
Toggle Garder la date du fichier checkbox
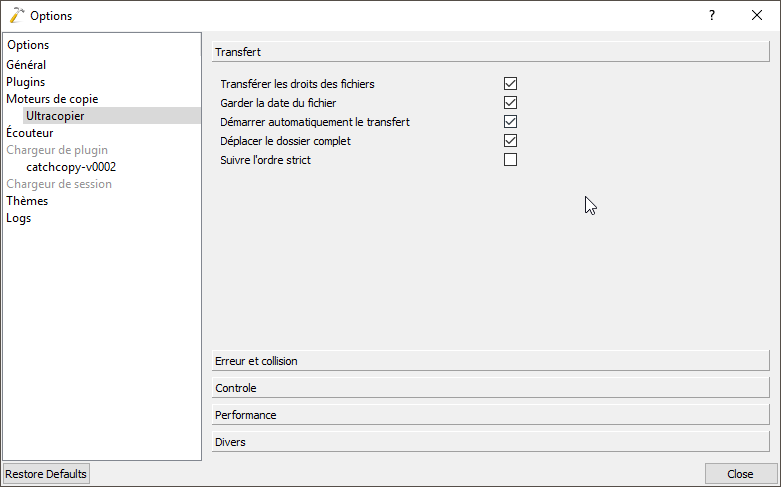tap(510, 103)
